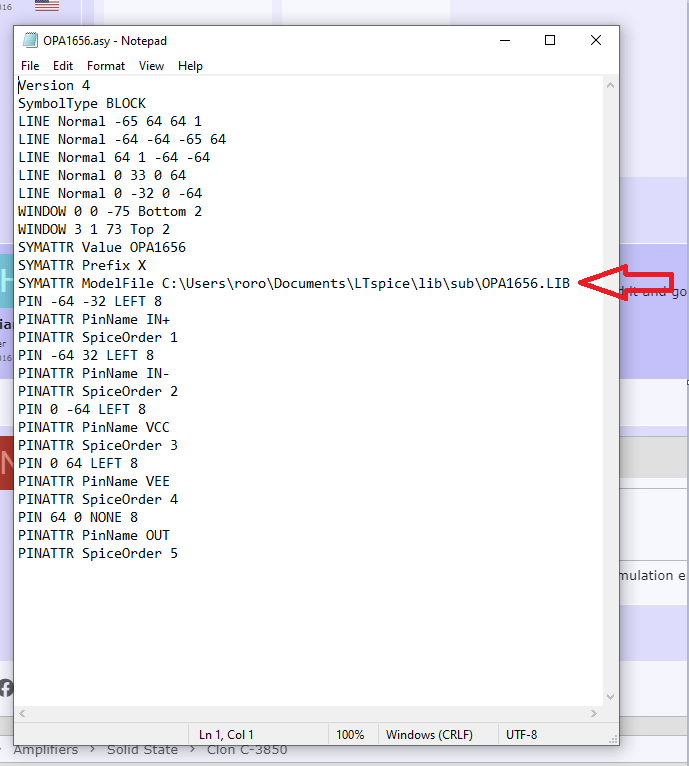
Task: Click the US flag icon in background page
Action: coord(47,5)
